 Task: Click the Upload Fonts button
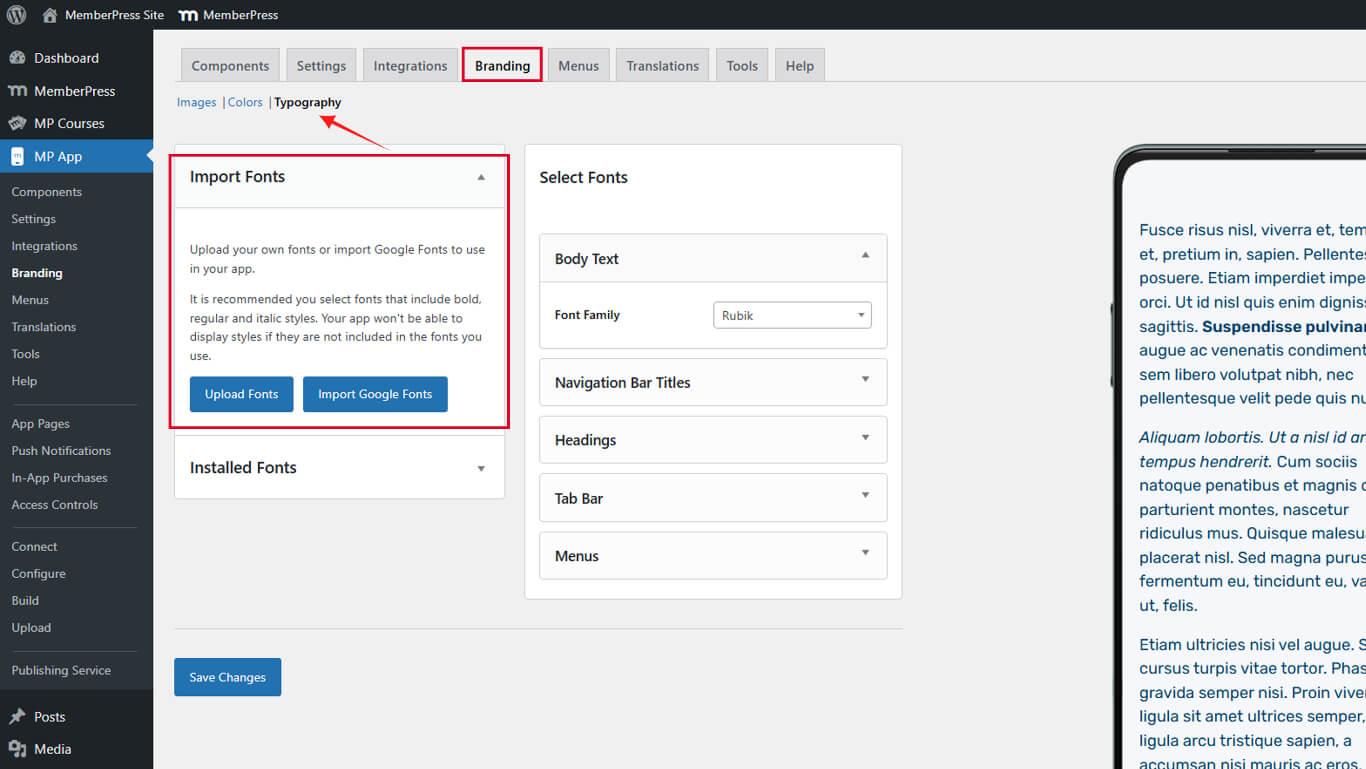[x=241, y=394]
